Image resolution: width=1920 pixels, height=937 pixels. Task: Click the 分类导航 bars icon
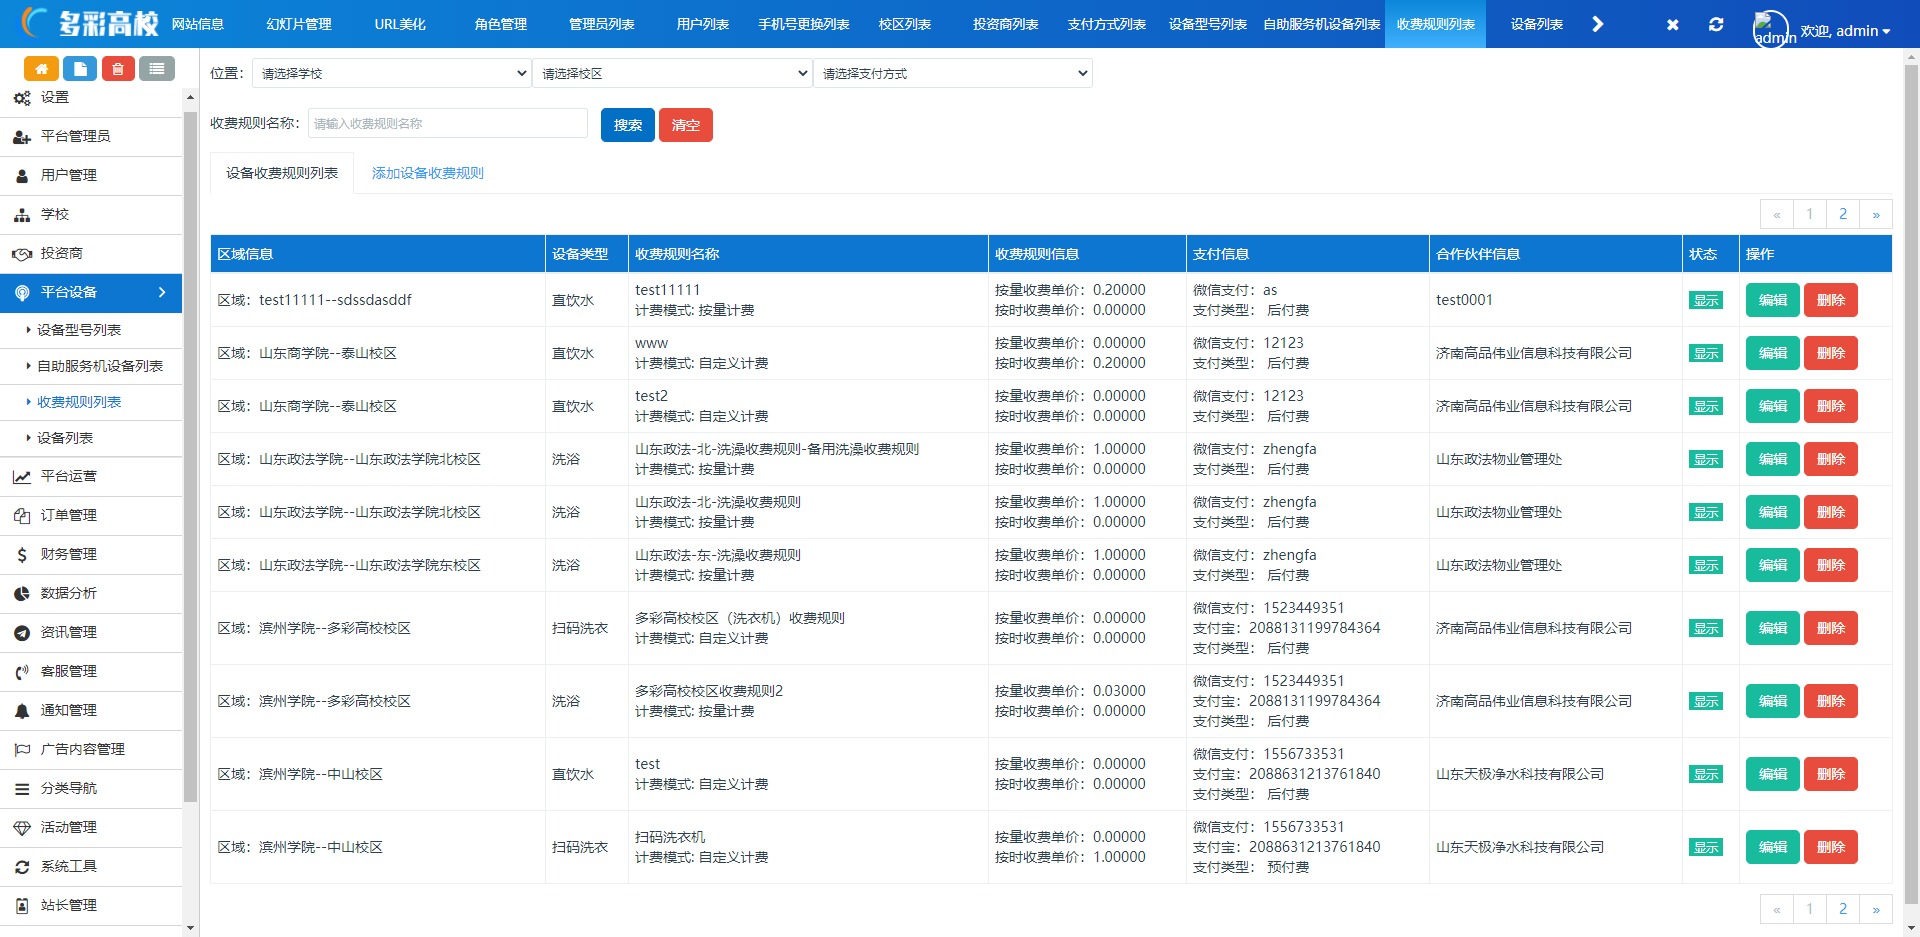[x=22, y=789]
